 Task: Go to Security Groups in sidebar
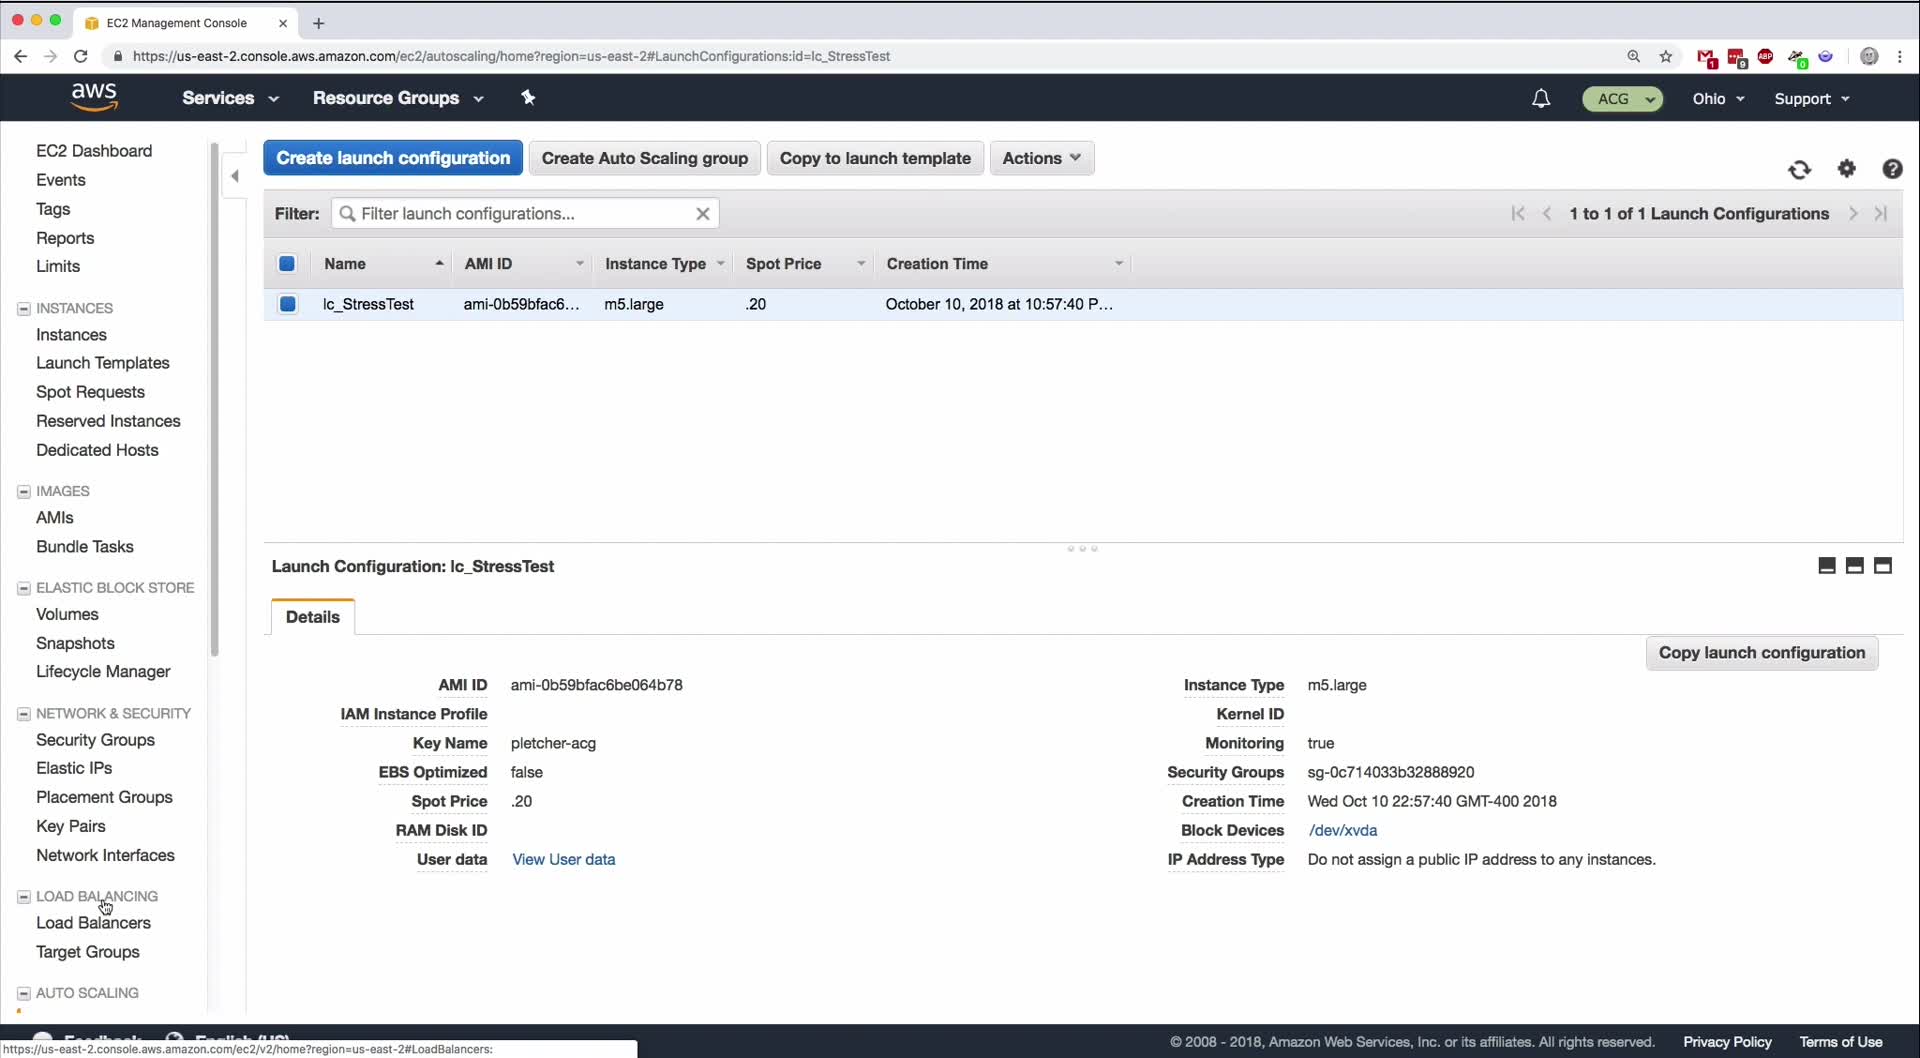point(96,740)
